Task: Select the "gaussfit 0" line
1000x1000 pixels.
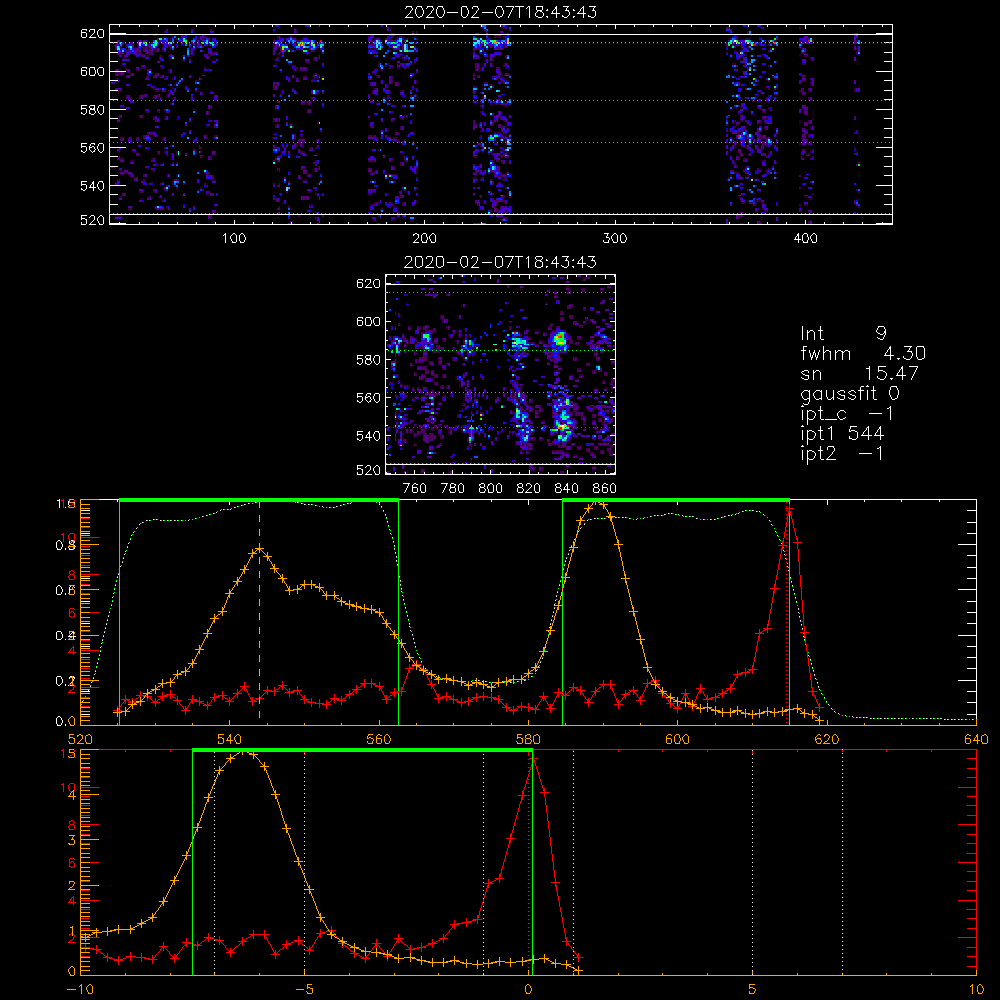Action: pyautogui.click(x=849, y=393)
